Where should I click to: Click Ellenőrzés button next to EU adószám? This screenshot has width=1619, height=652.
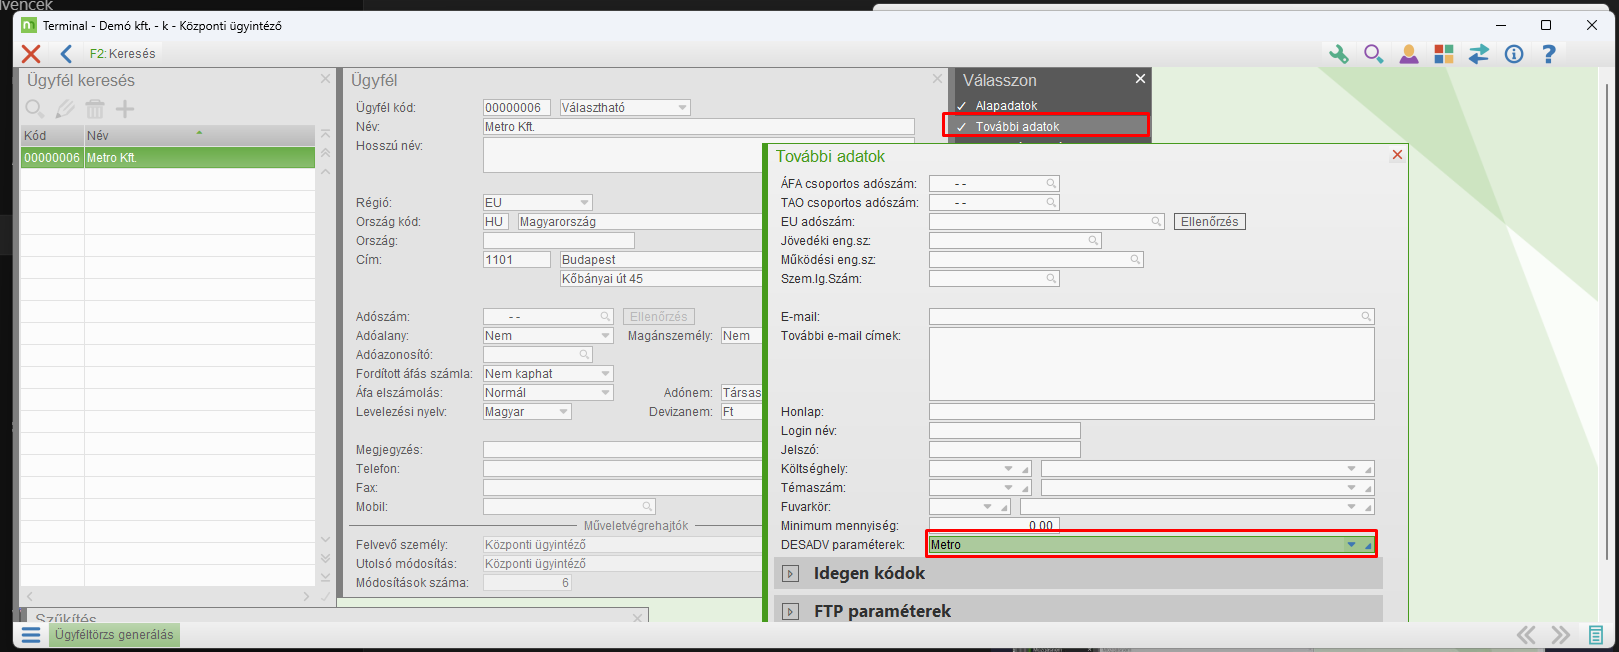pos(1209,222)
